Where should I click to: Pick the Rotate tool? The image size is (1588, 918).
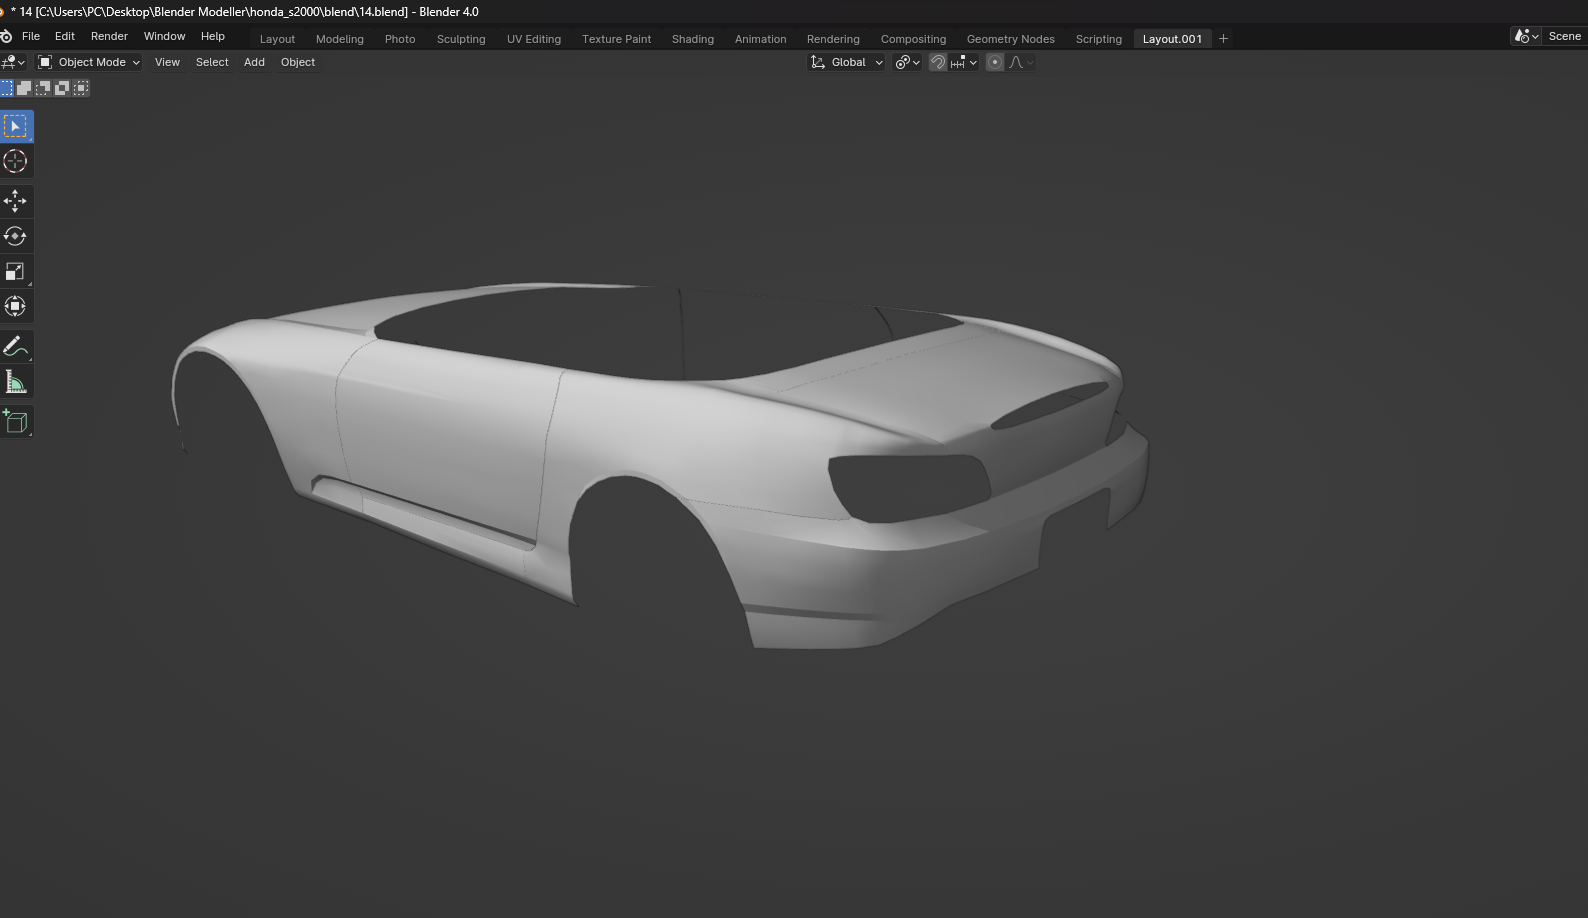(15, 236)
